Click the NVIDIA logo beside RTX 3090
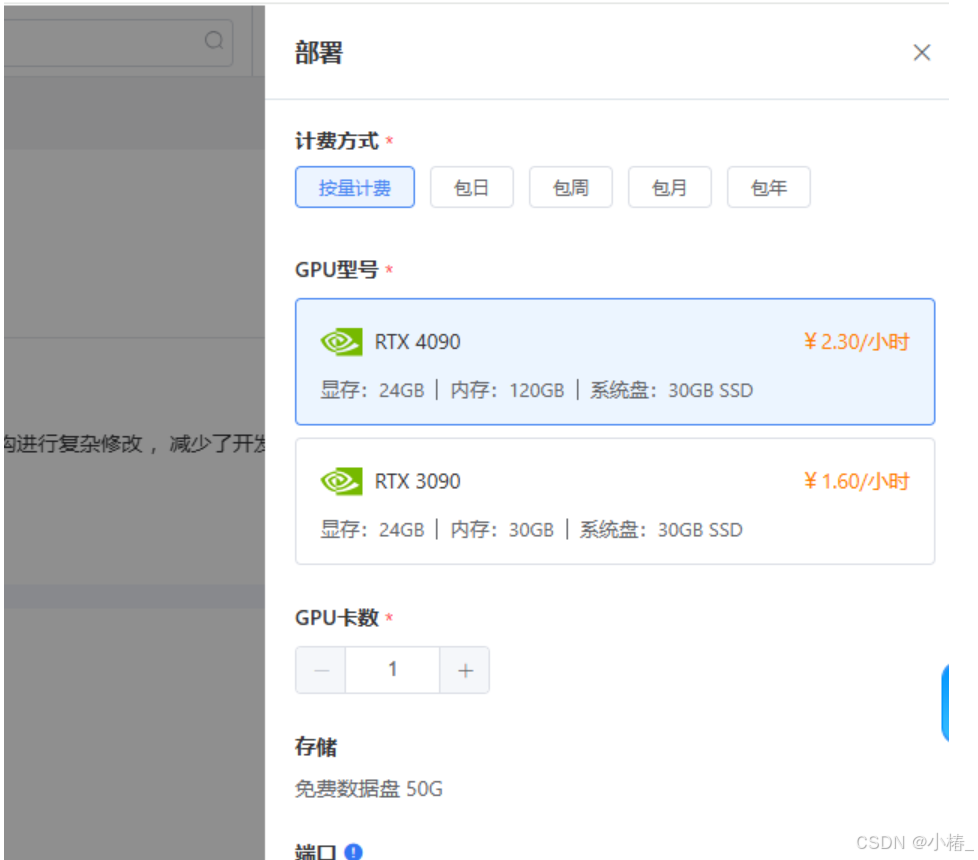Viewport: 978px width, 860px height. tap(341, 481)
